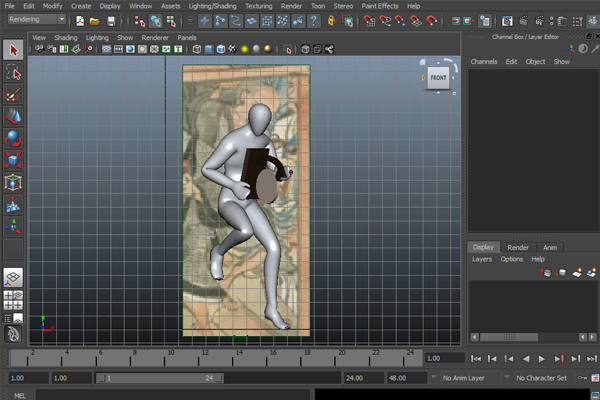Open the Rendering menu set dropdown

[37, 19]
